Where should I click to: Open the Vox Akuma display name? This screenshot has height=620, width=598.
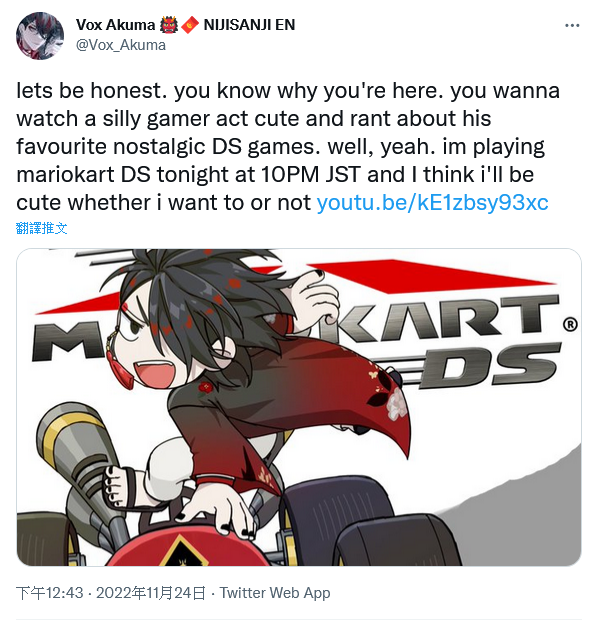point(115,25)
